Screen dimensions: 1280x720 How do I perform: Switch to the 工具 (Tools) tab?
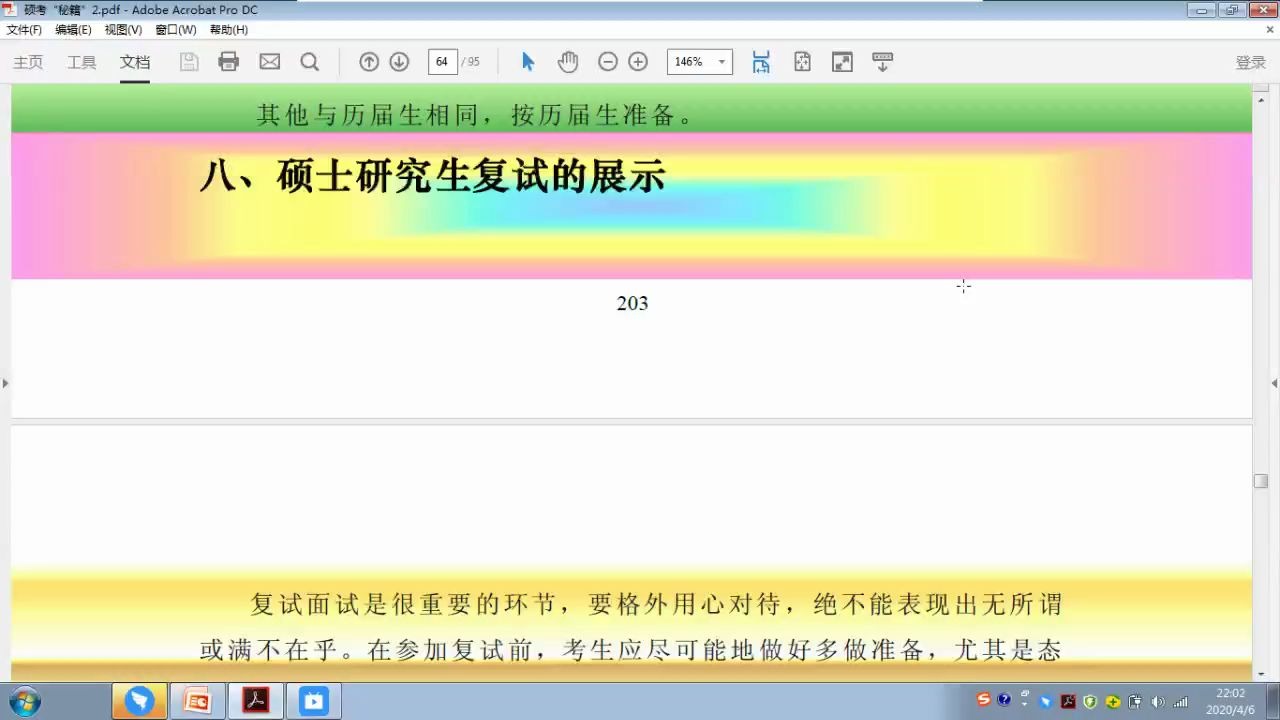pos(81,62)
